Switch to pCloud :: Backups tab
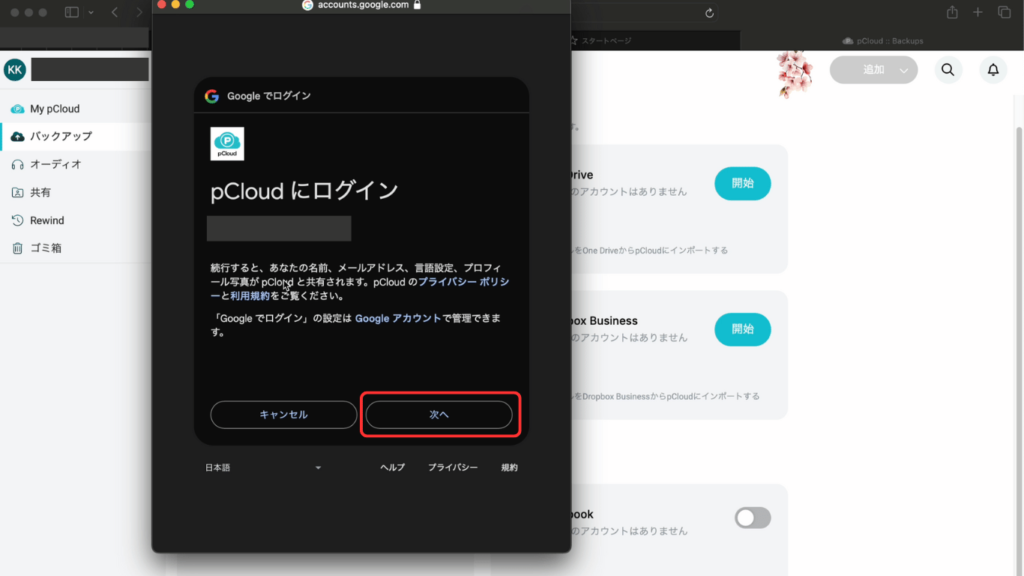This screenshot has width=1024, height=576. pos(882,40)
